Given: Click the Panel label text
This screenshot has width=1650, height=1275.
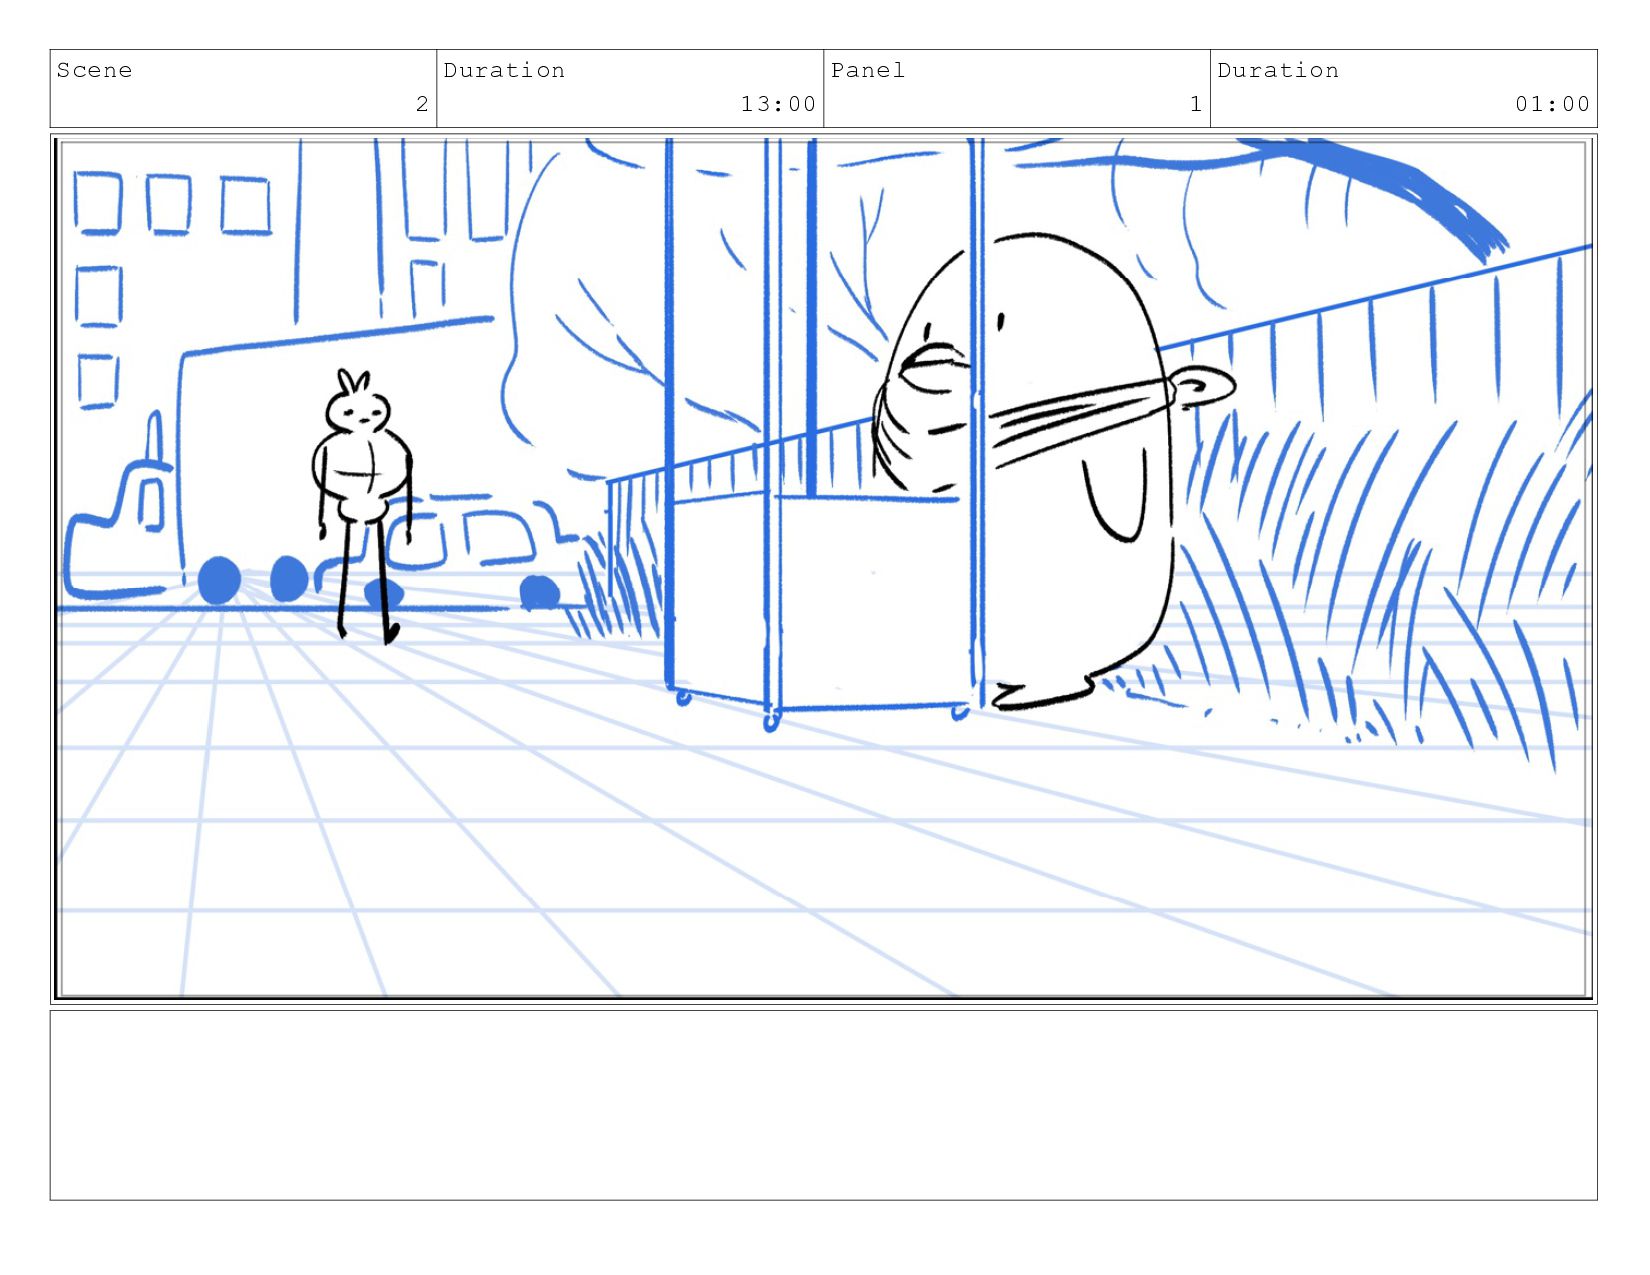Looking at the screenshot, I should click(x=868, y=70).
